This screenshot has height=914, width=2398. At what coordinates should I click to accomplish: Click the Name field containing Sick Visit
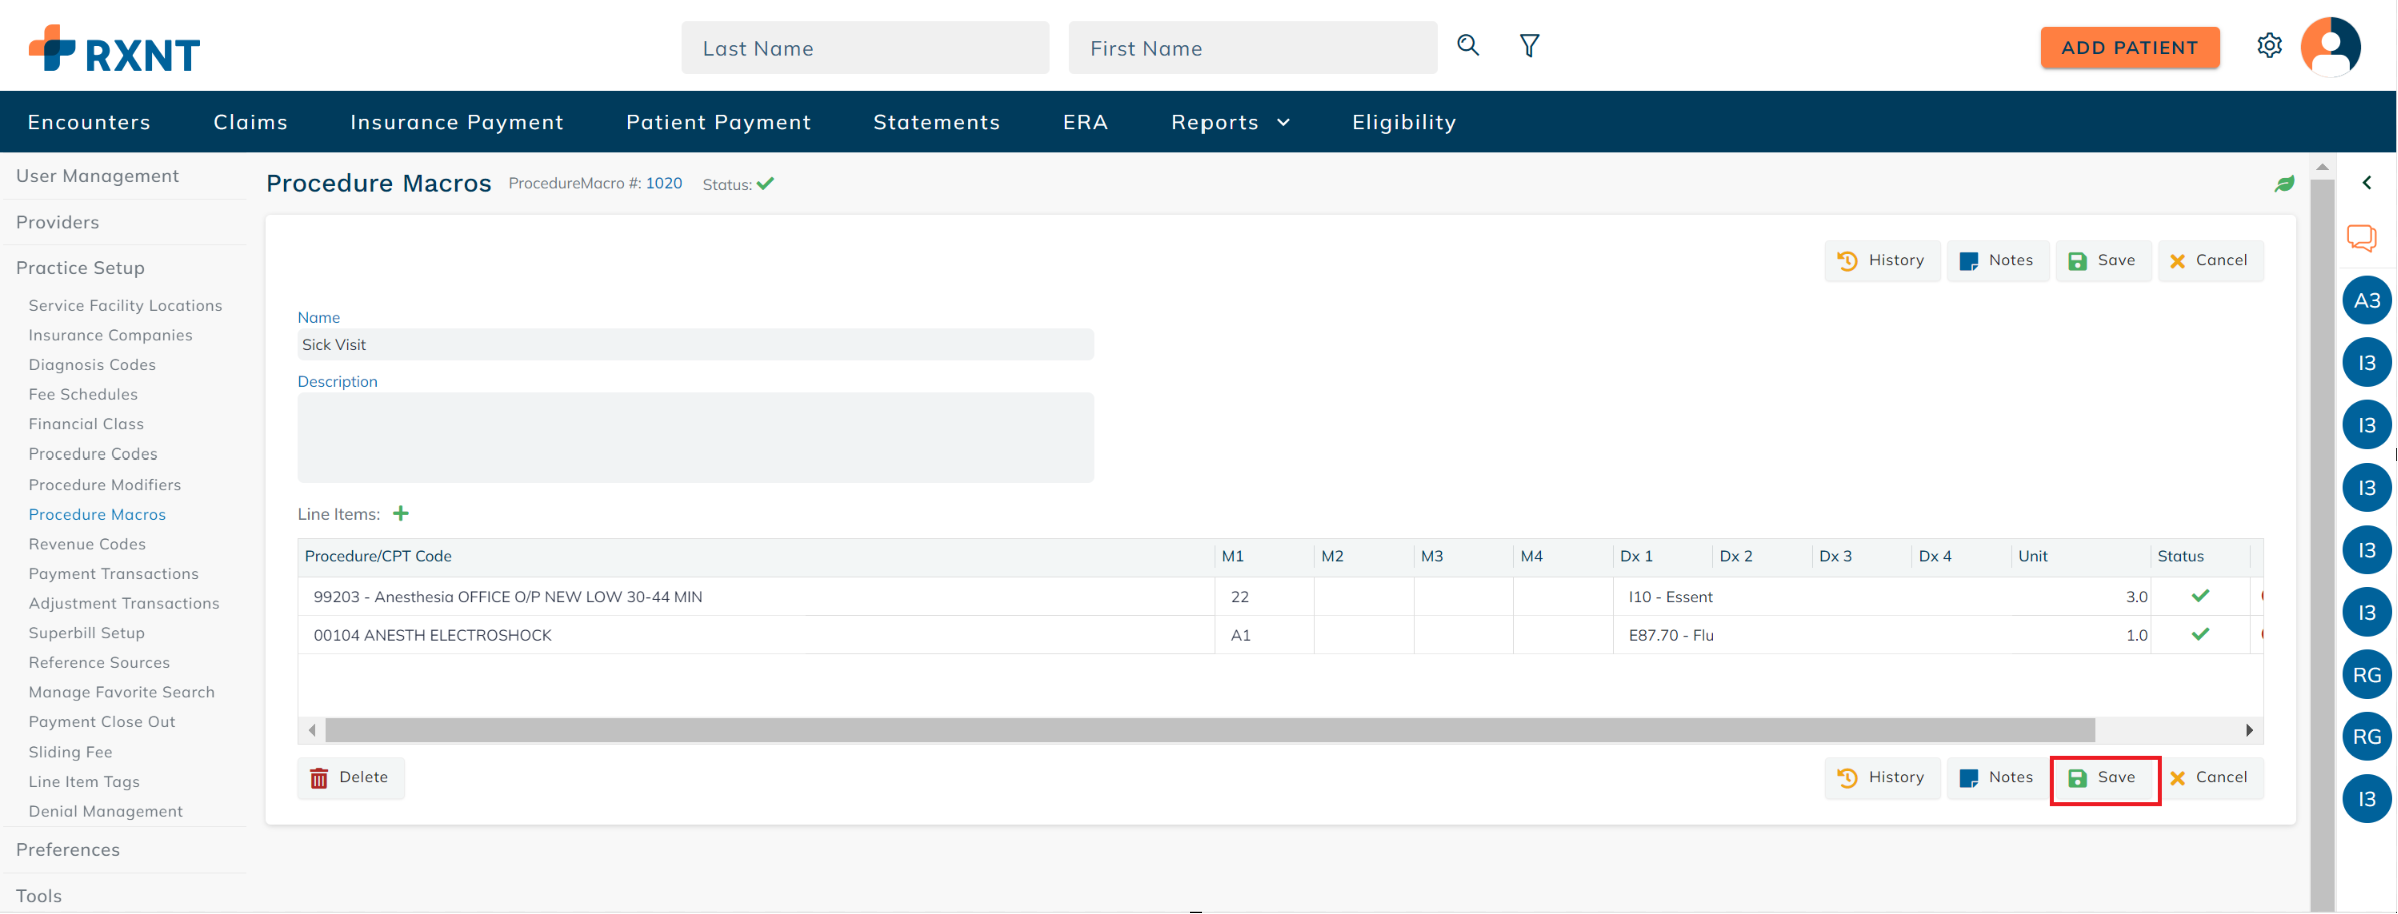[695, 345]
